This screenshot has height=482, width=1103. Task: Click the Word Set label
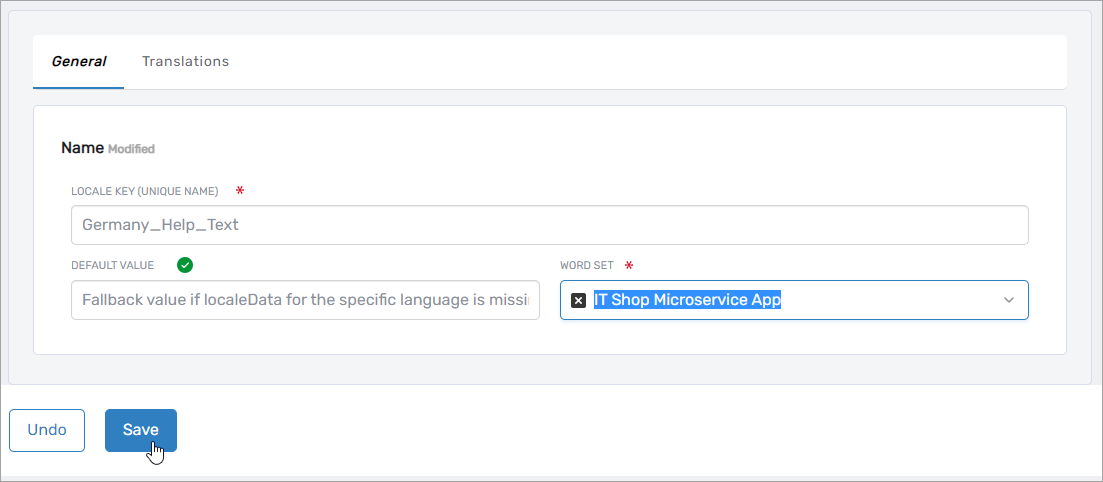coord(587,266)
